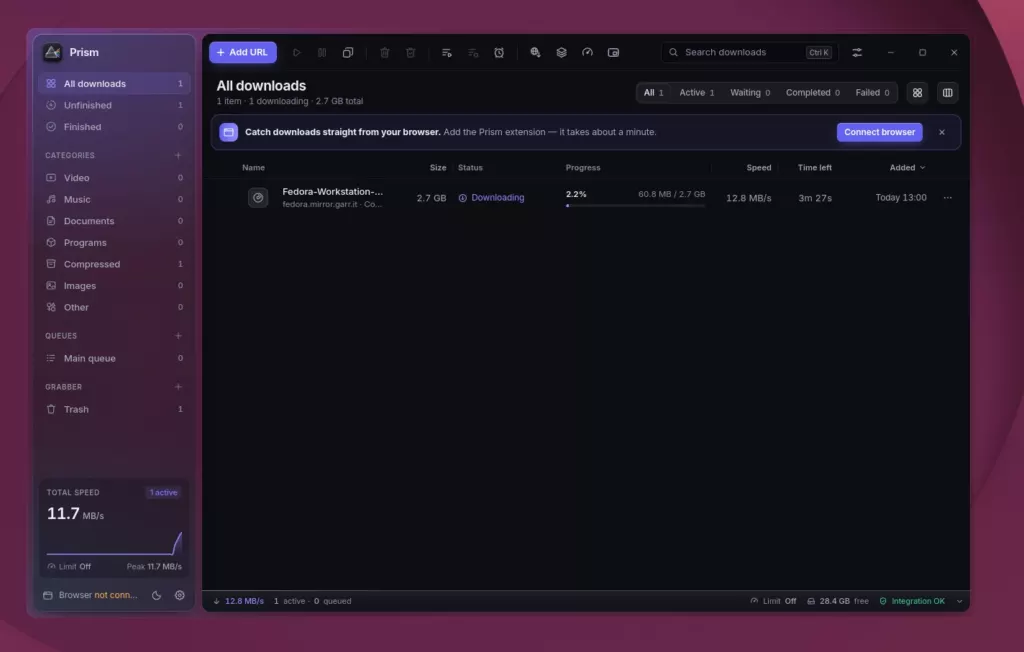The width and height of the screenshot is (1024, 652).
Task: Click the Connect browser button
Action: (880, 132)
